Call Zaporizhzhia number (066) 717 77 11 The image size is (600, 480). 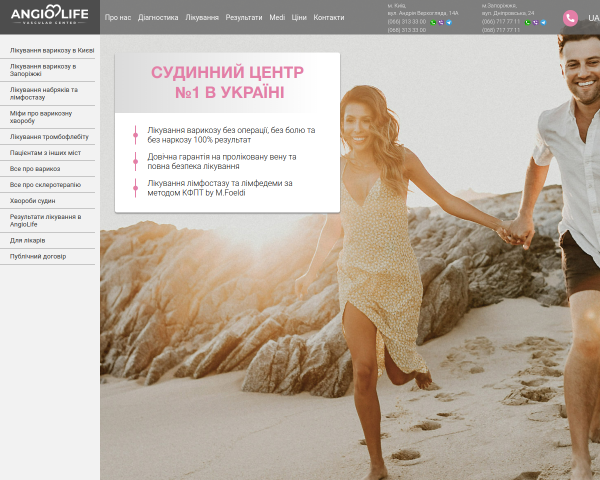[501, 22]
